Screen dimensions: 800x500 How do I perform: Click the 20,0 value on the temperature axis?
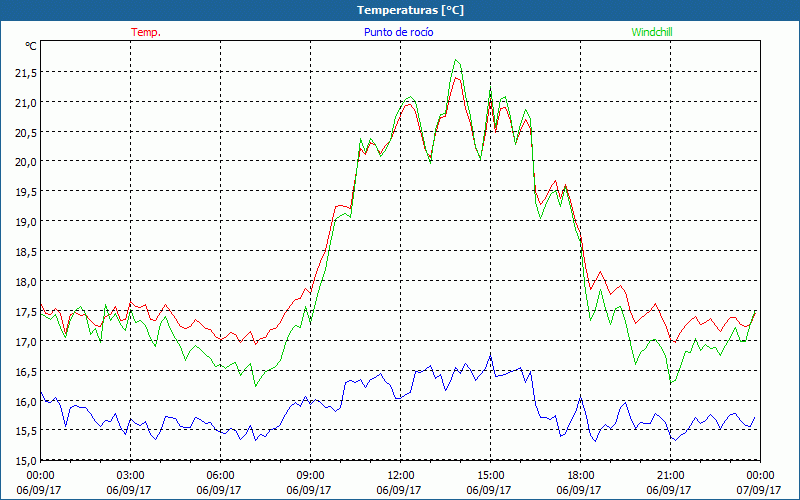pos(27,162)
